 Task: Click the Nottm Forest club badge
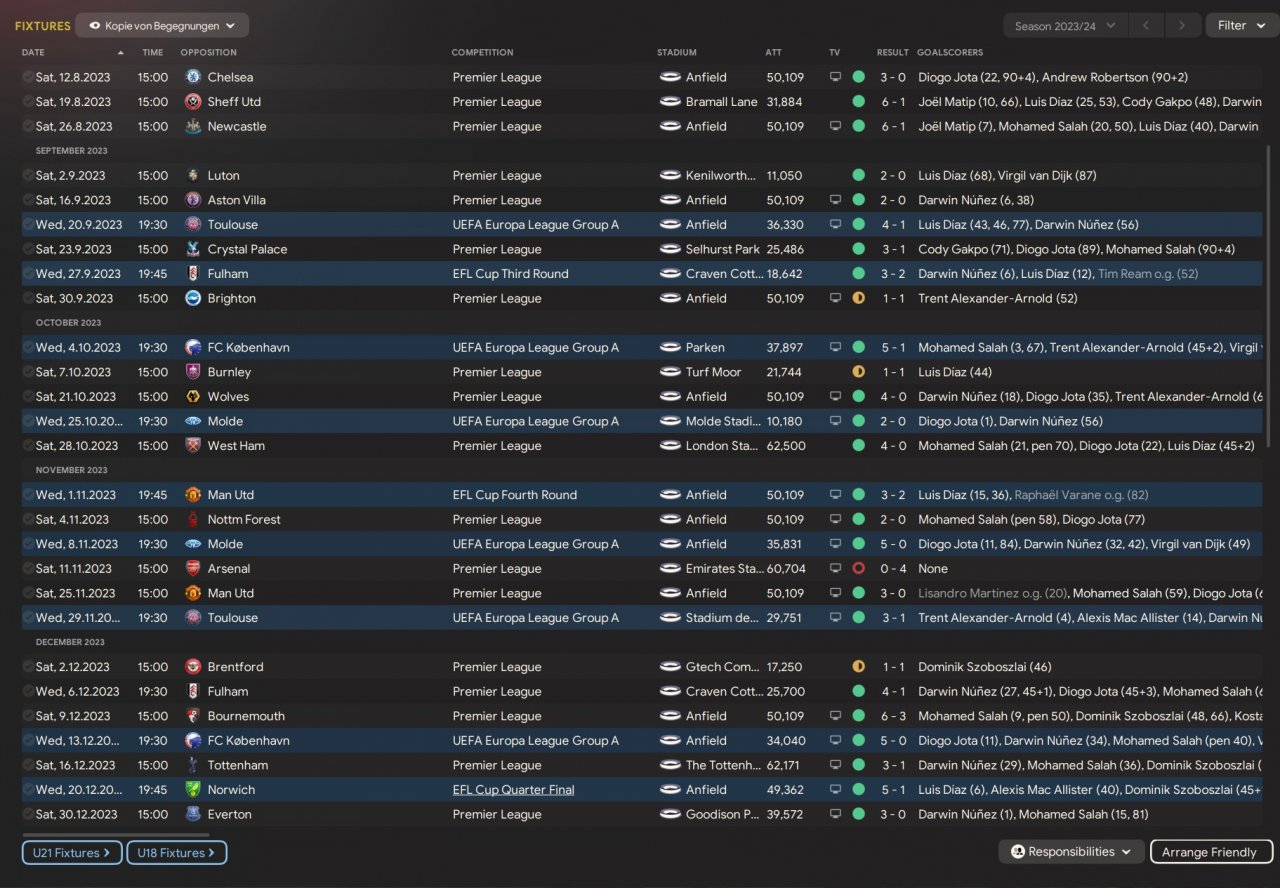point(193,519)
